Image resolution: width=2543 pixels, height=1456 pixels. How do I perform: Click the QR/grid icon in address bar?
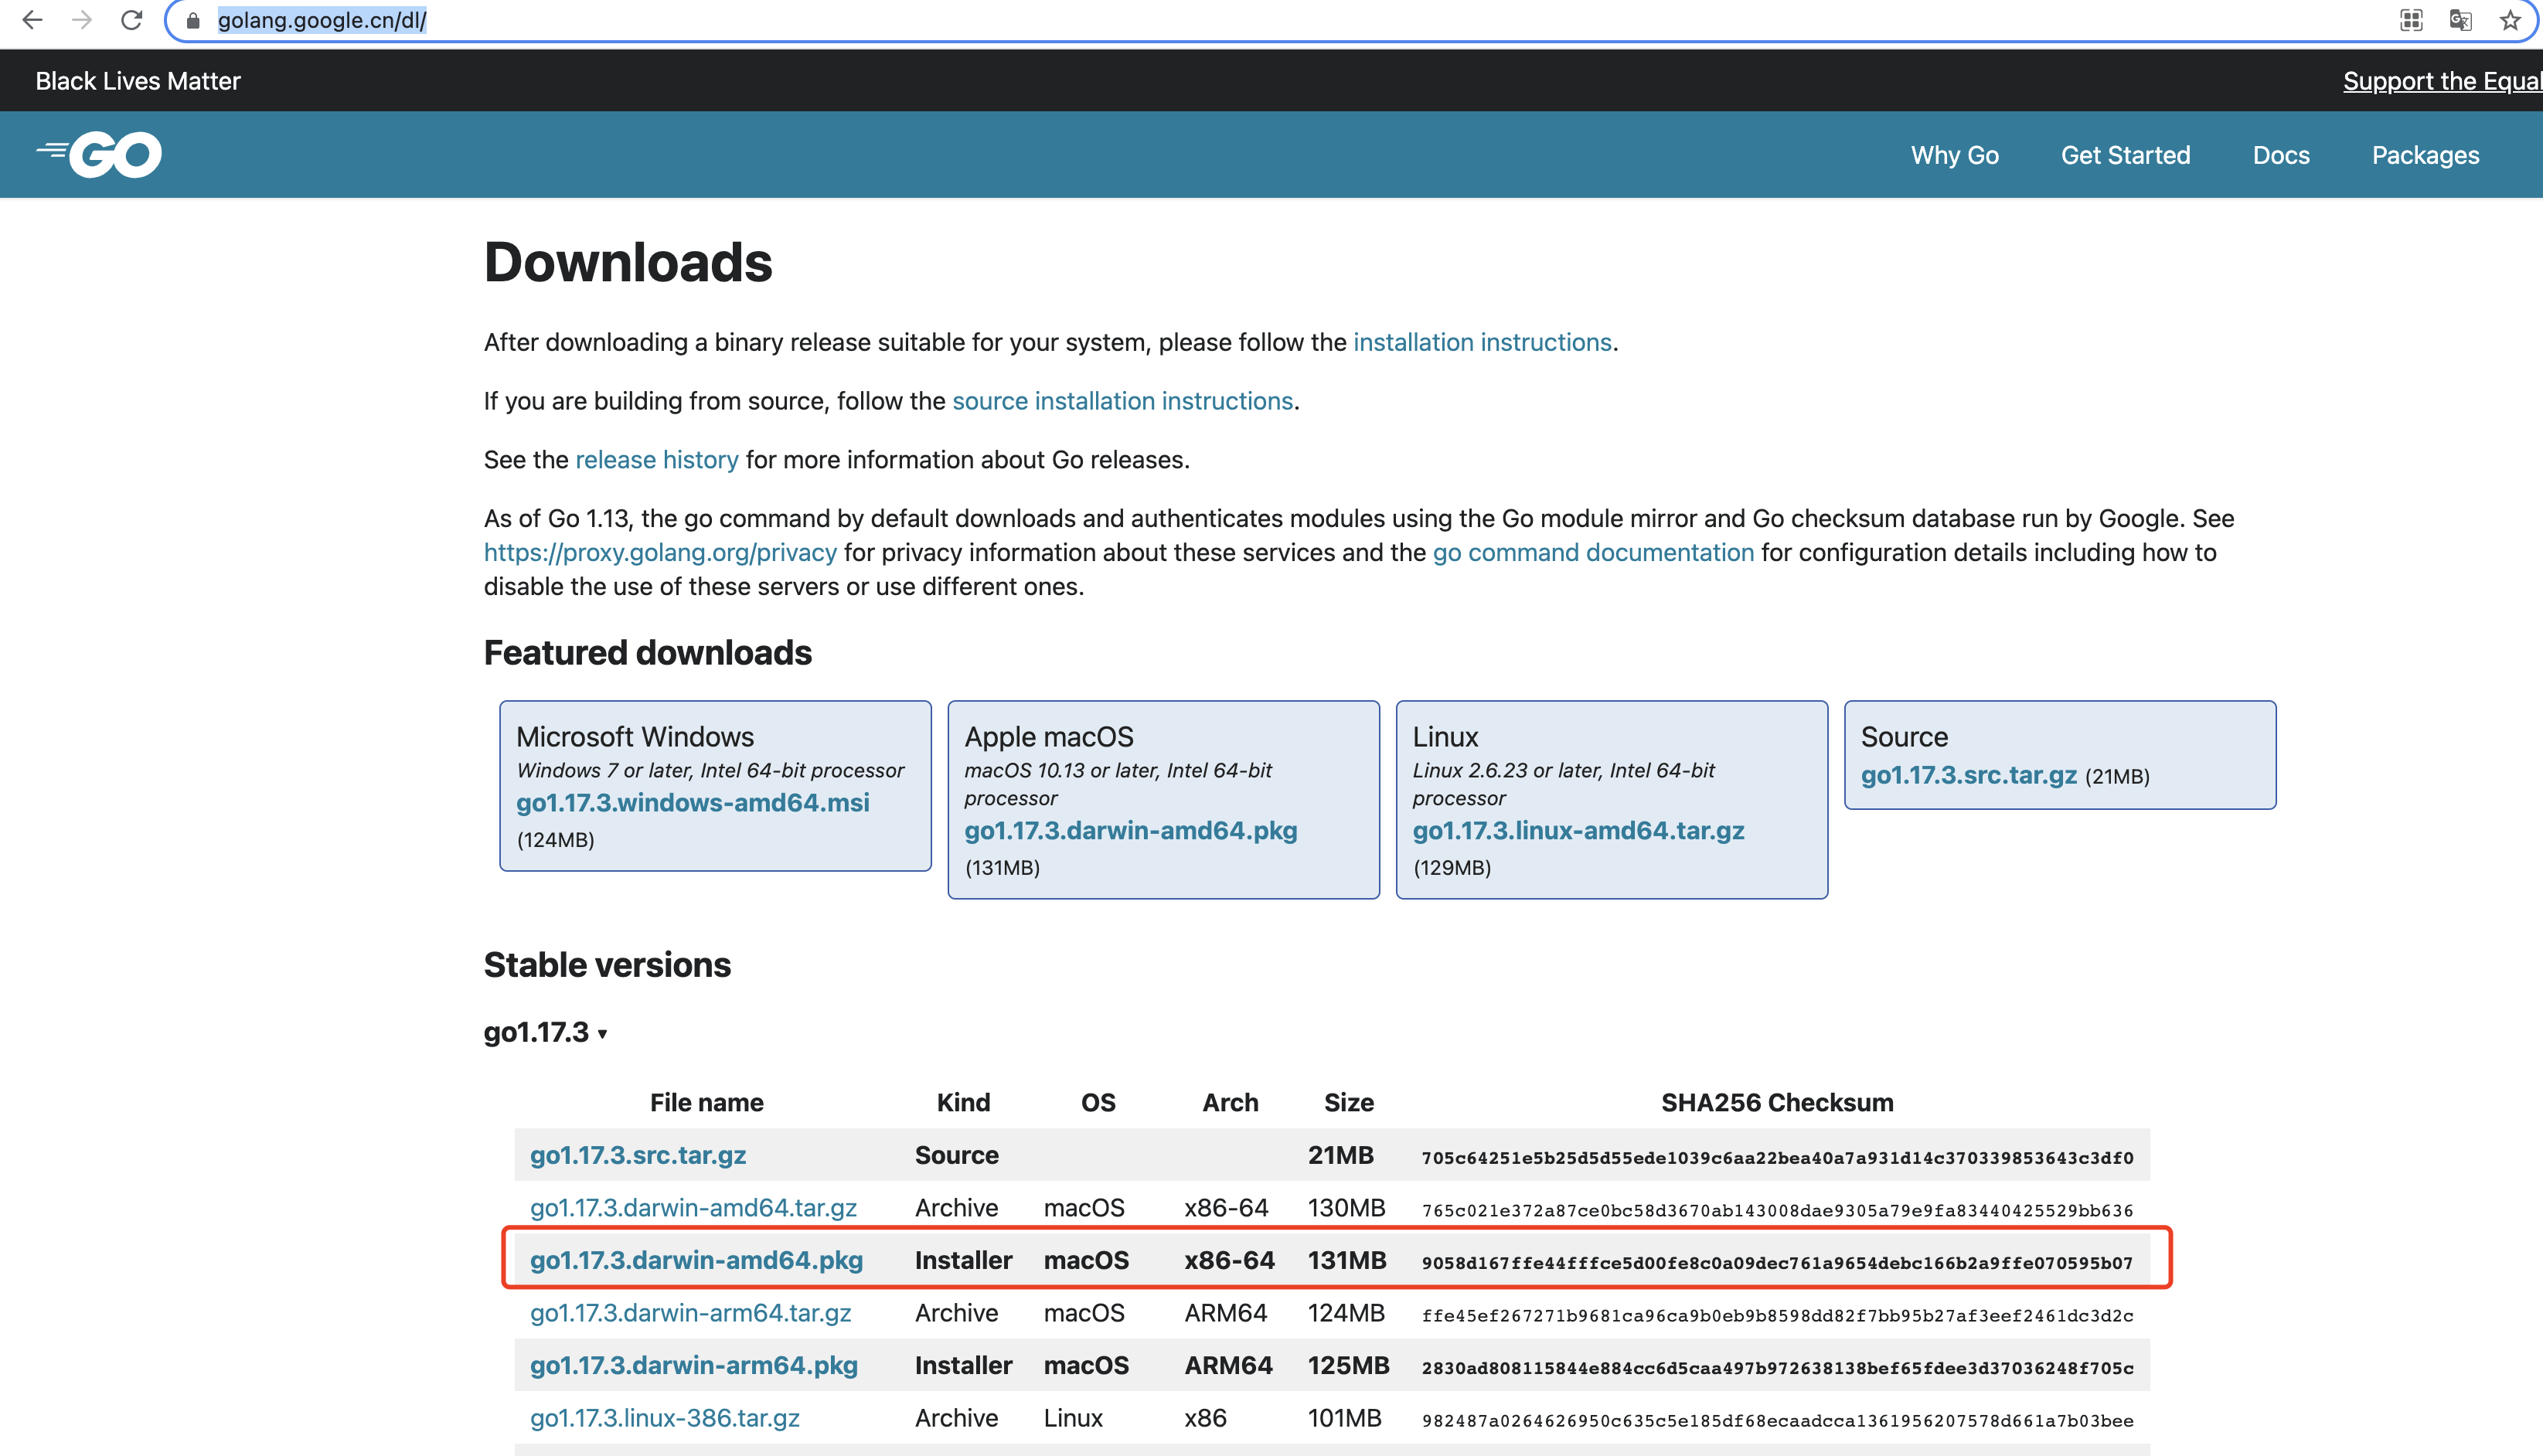tap(2411, 20)
